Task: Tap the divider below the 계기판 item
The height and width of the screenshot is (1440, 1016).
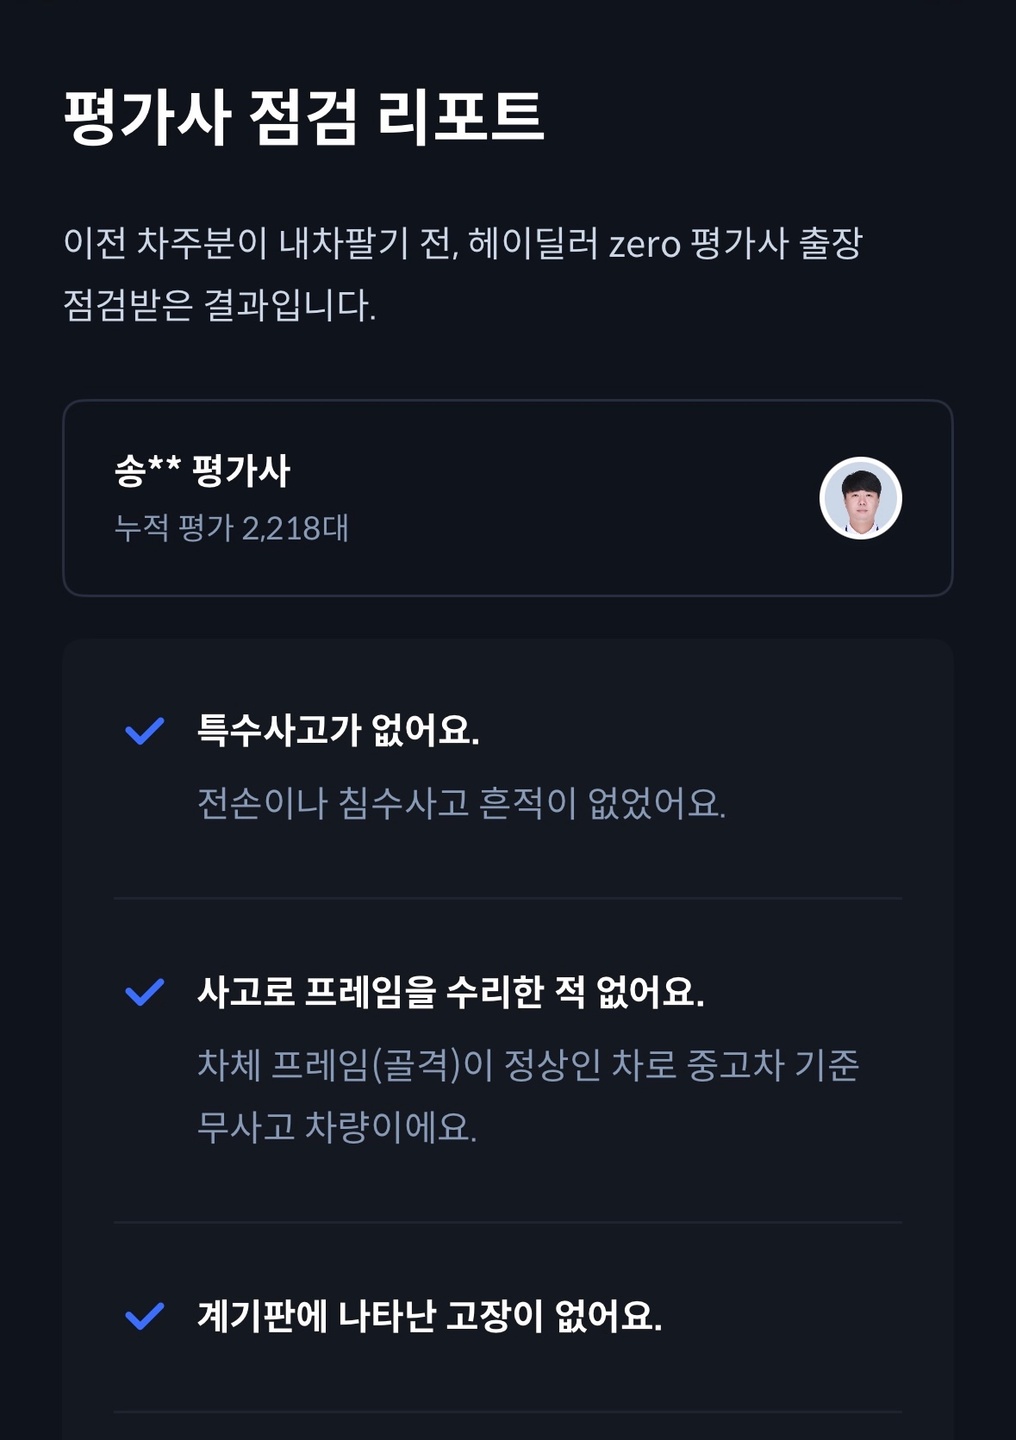Action: (508, 1412)
